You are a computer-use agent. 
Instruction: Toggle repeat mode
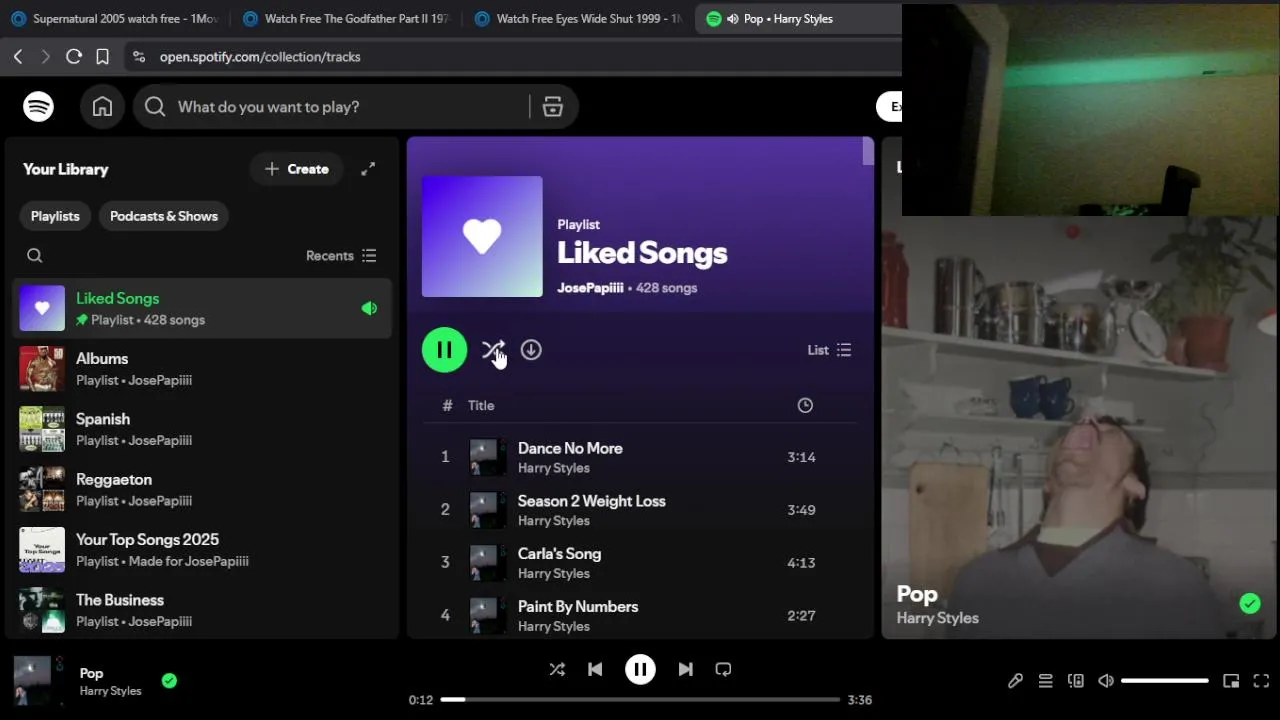click(x=723, y=669)
